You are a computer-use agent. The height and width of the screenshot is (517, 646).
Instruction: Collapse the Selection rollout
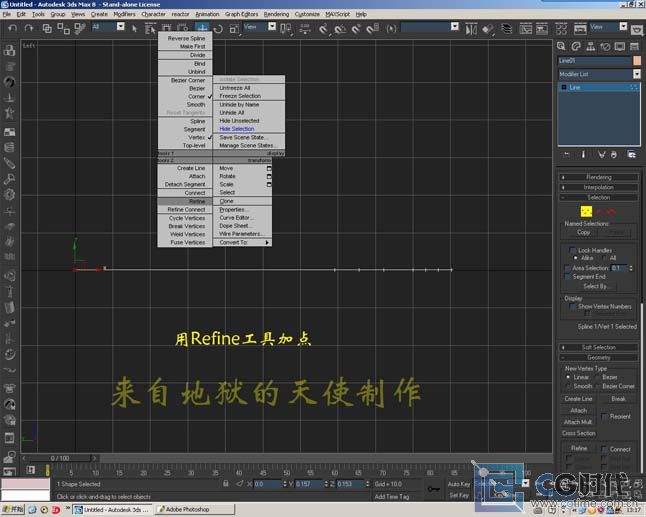(599, 197)
